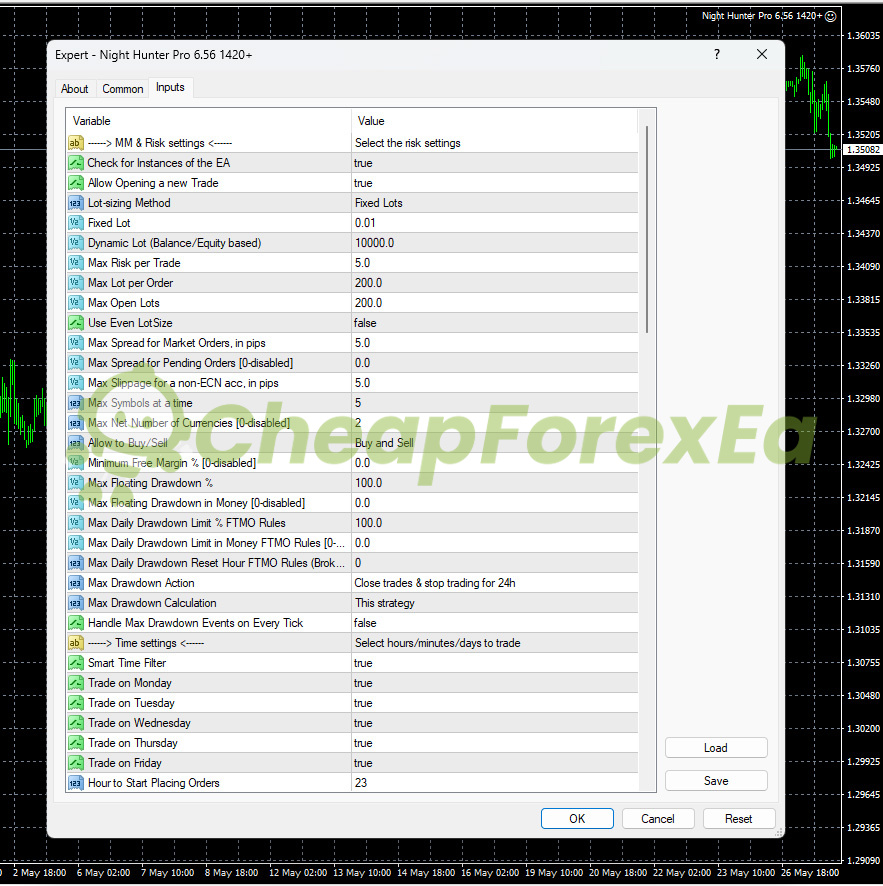Click the icon beside Hour to Start Placing Orders
Viewport: 883px width, 886px height.
tap(76, 783)
